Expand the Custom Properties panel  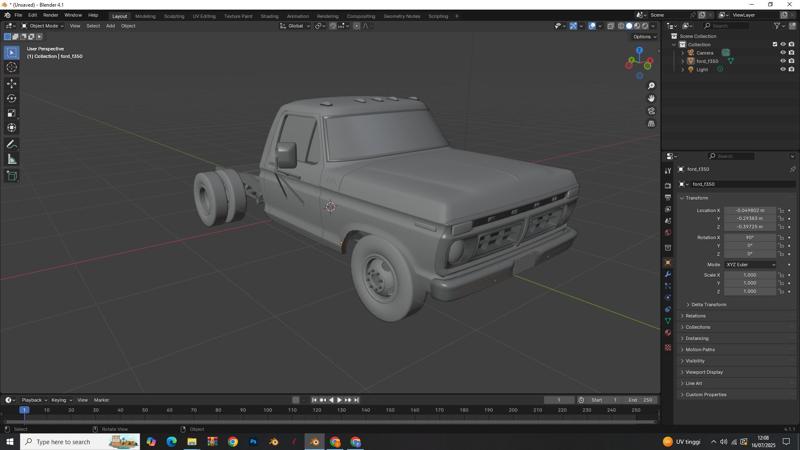pos(704,394)
